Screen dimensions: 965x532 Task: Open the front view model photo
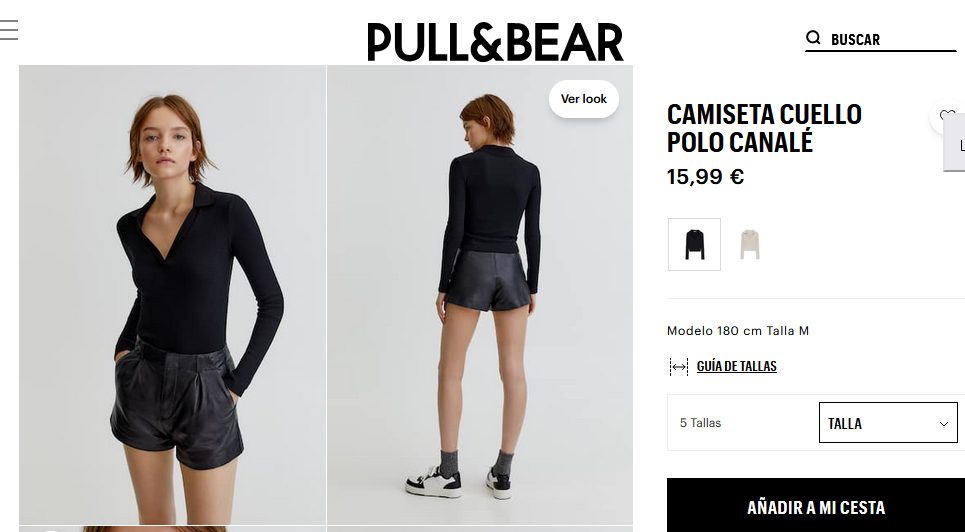click(x=172, y=294)
